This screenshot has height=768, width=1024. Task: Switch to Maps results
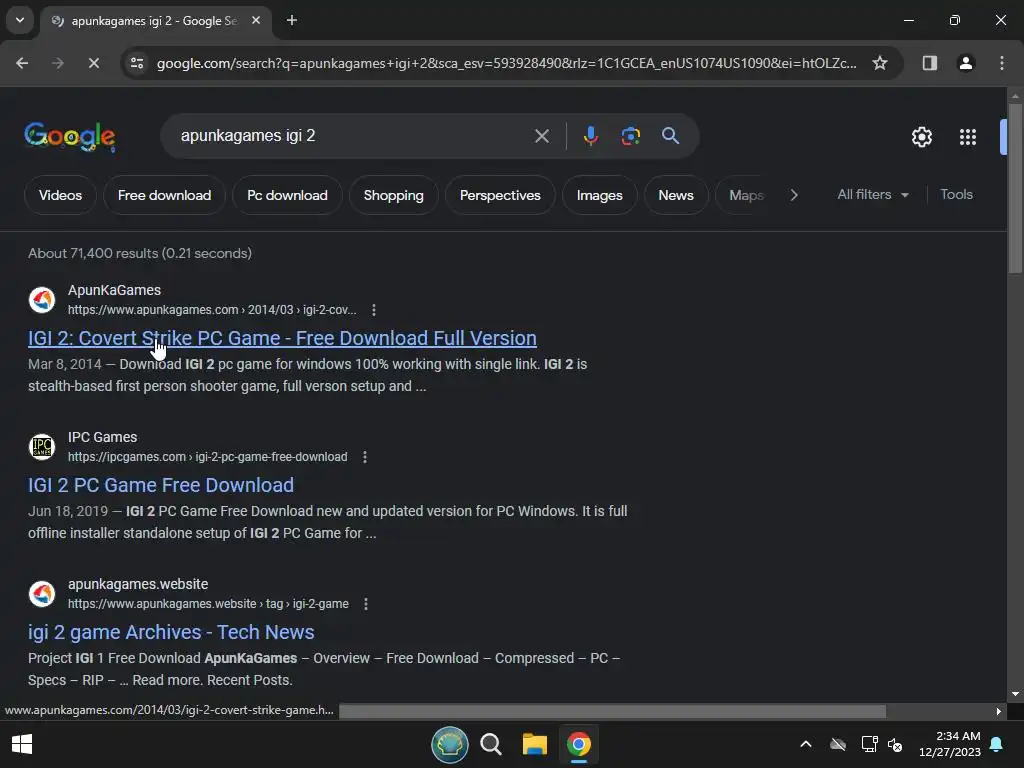click(746, 195)
